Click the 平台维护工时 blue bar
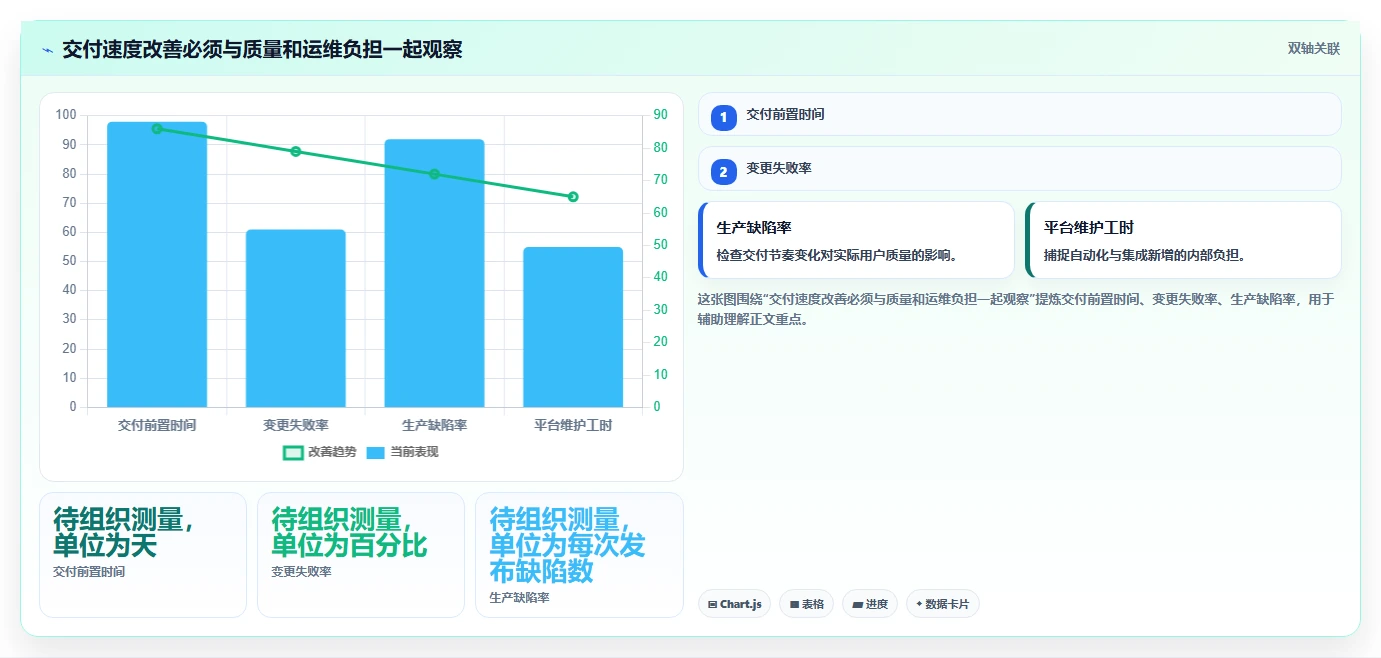The height and width of the screenshot is (658, 1381). pos(573,327)
